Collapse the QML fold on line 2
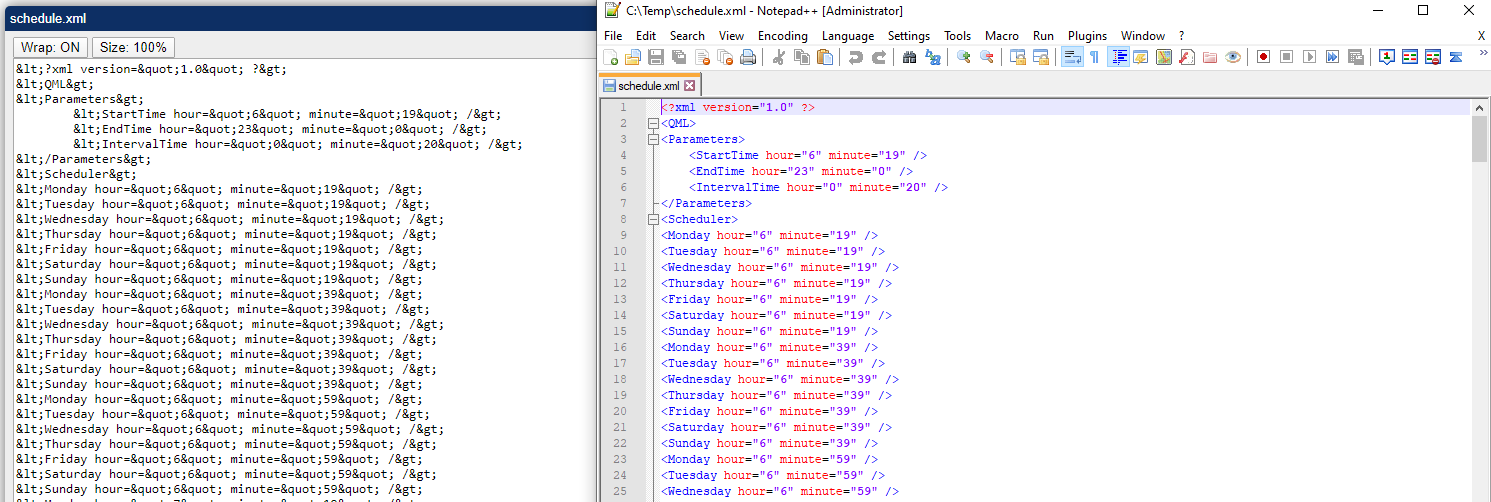The image size is (1491, 502). click(654, 123)
